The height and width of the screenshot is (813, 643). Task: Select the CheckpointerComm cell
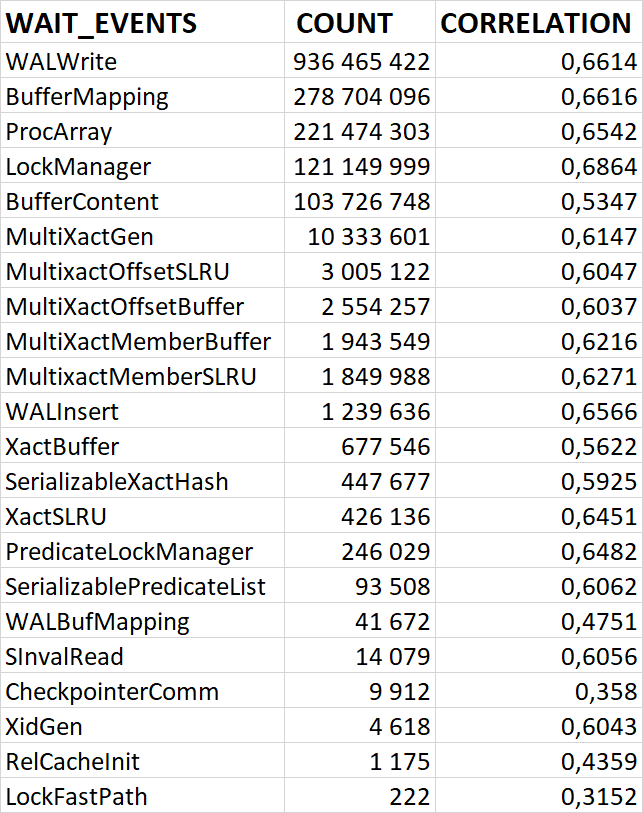[x=112, y=692]
